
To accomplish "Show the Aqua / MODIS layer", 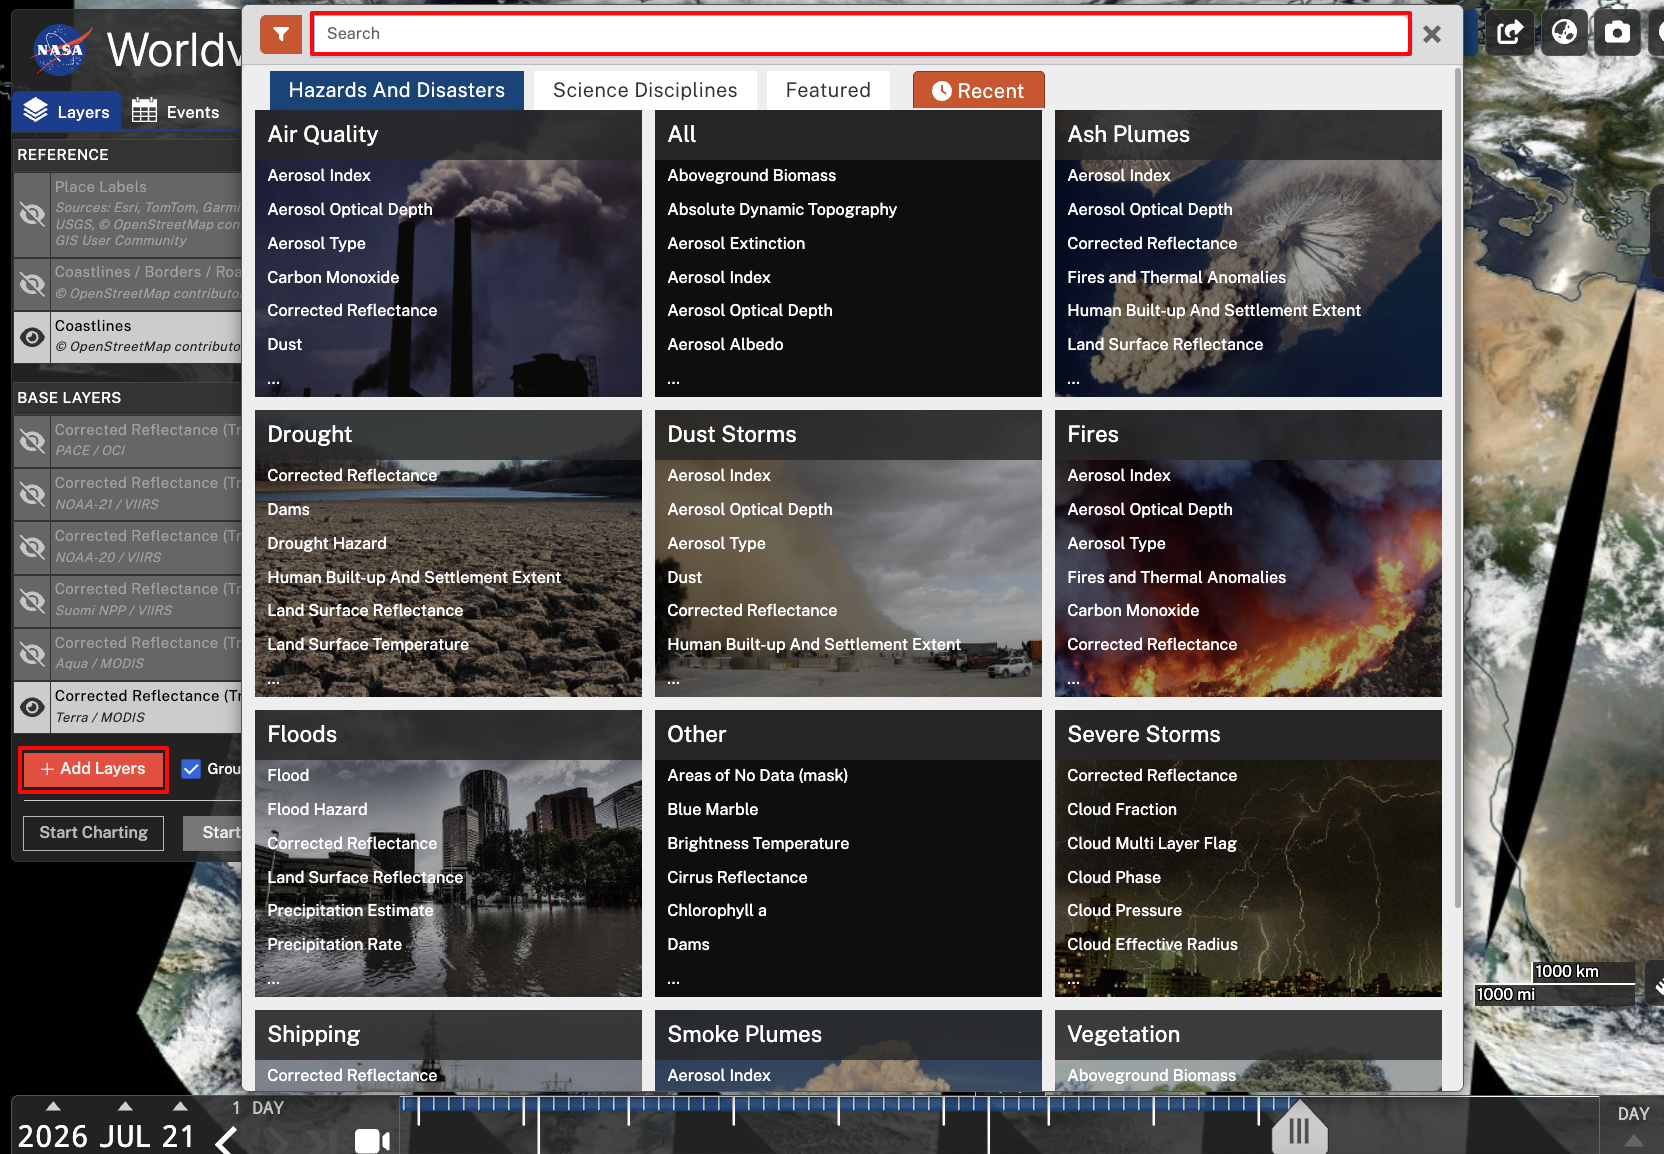I will pyautogui.click(x=32, y=654).
